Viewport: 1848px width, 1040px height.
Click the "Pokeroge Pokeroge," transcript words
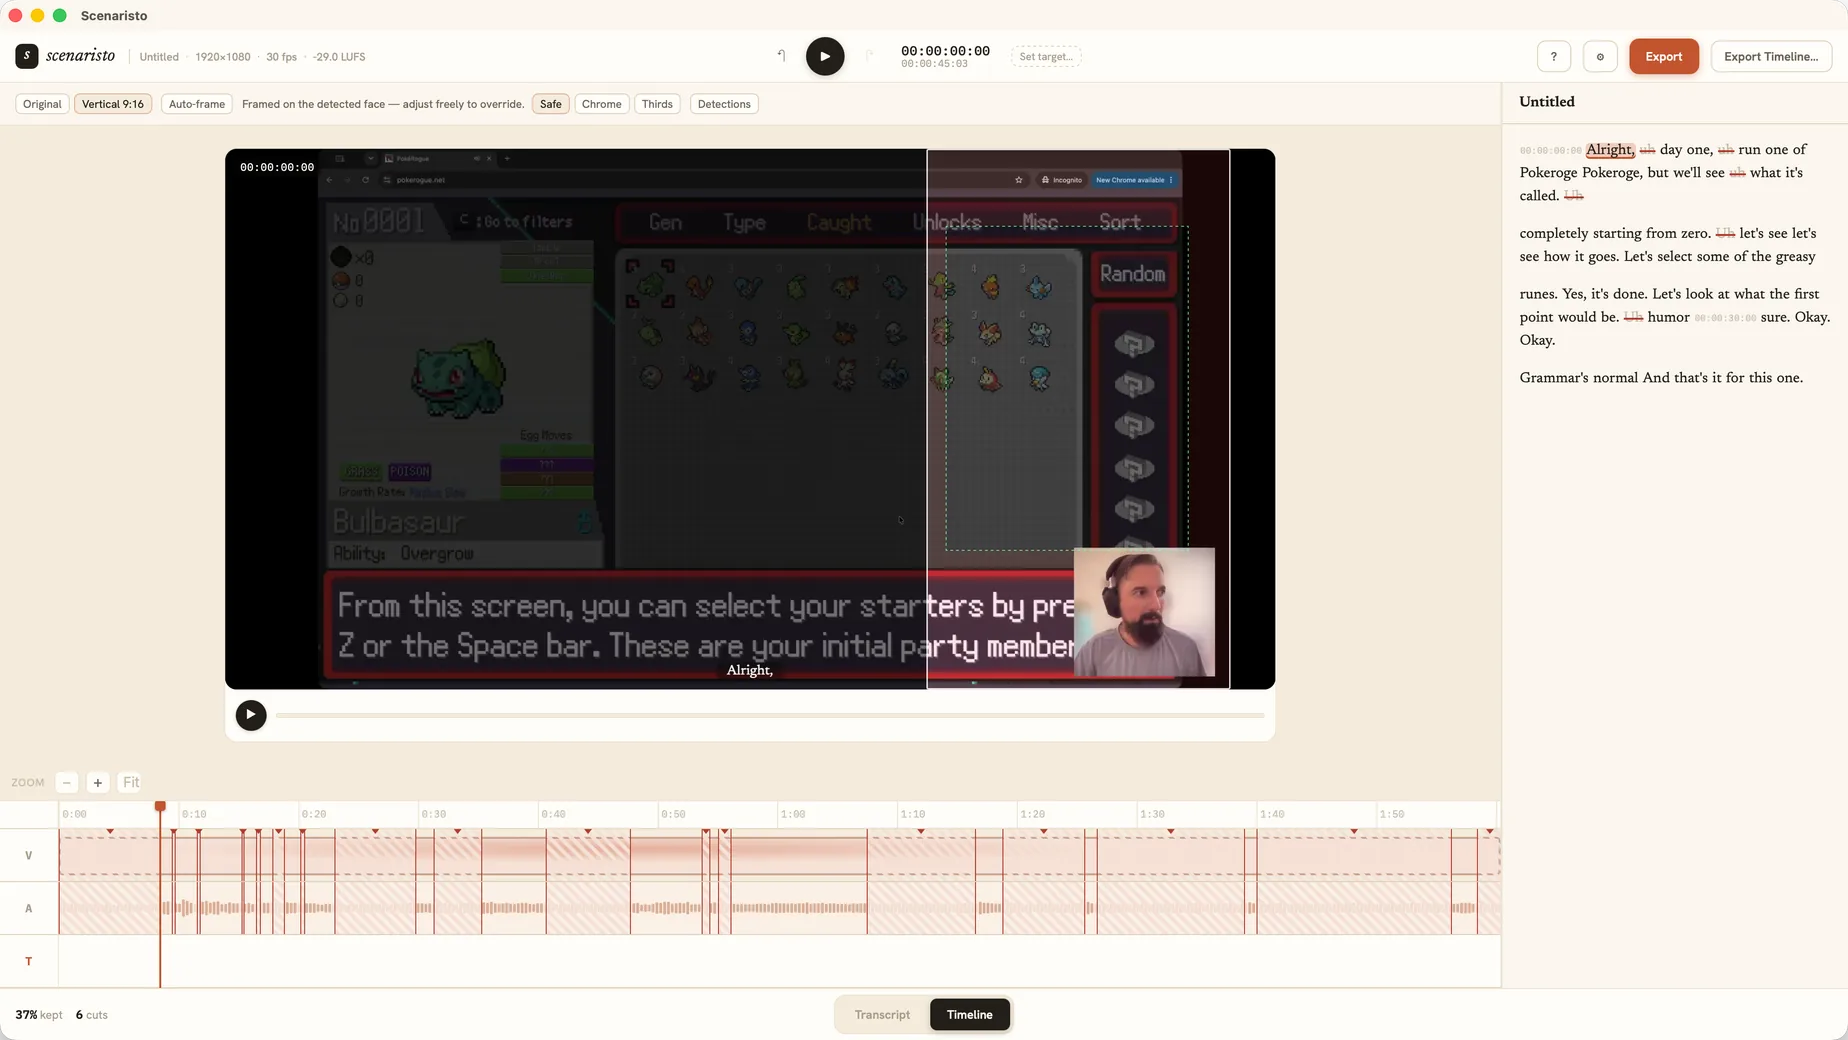pos(1580,172)
